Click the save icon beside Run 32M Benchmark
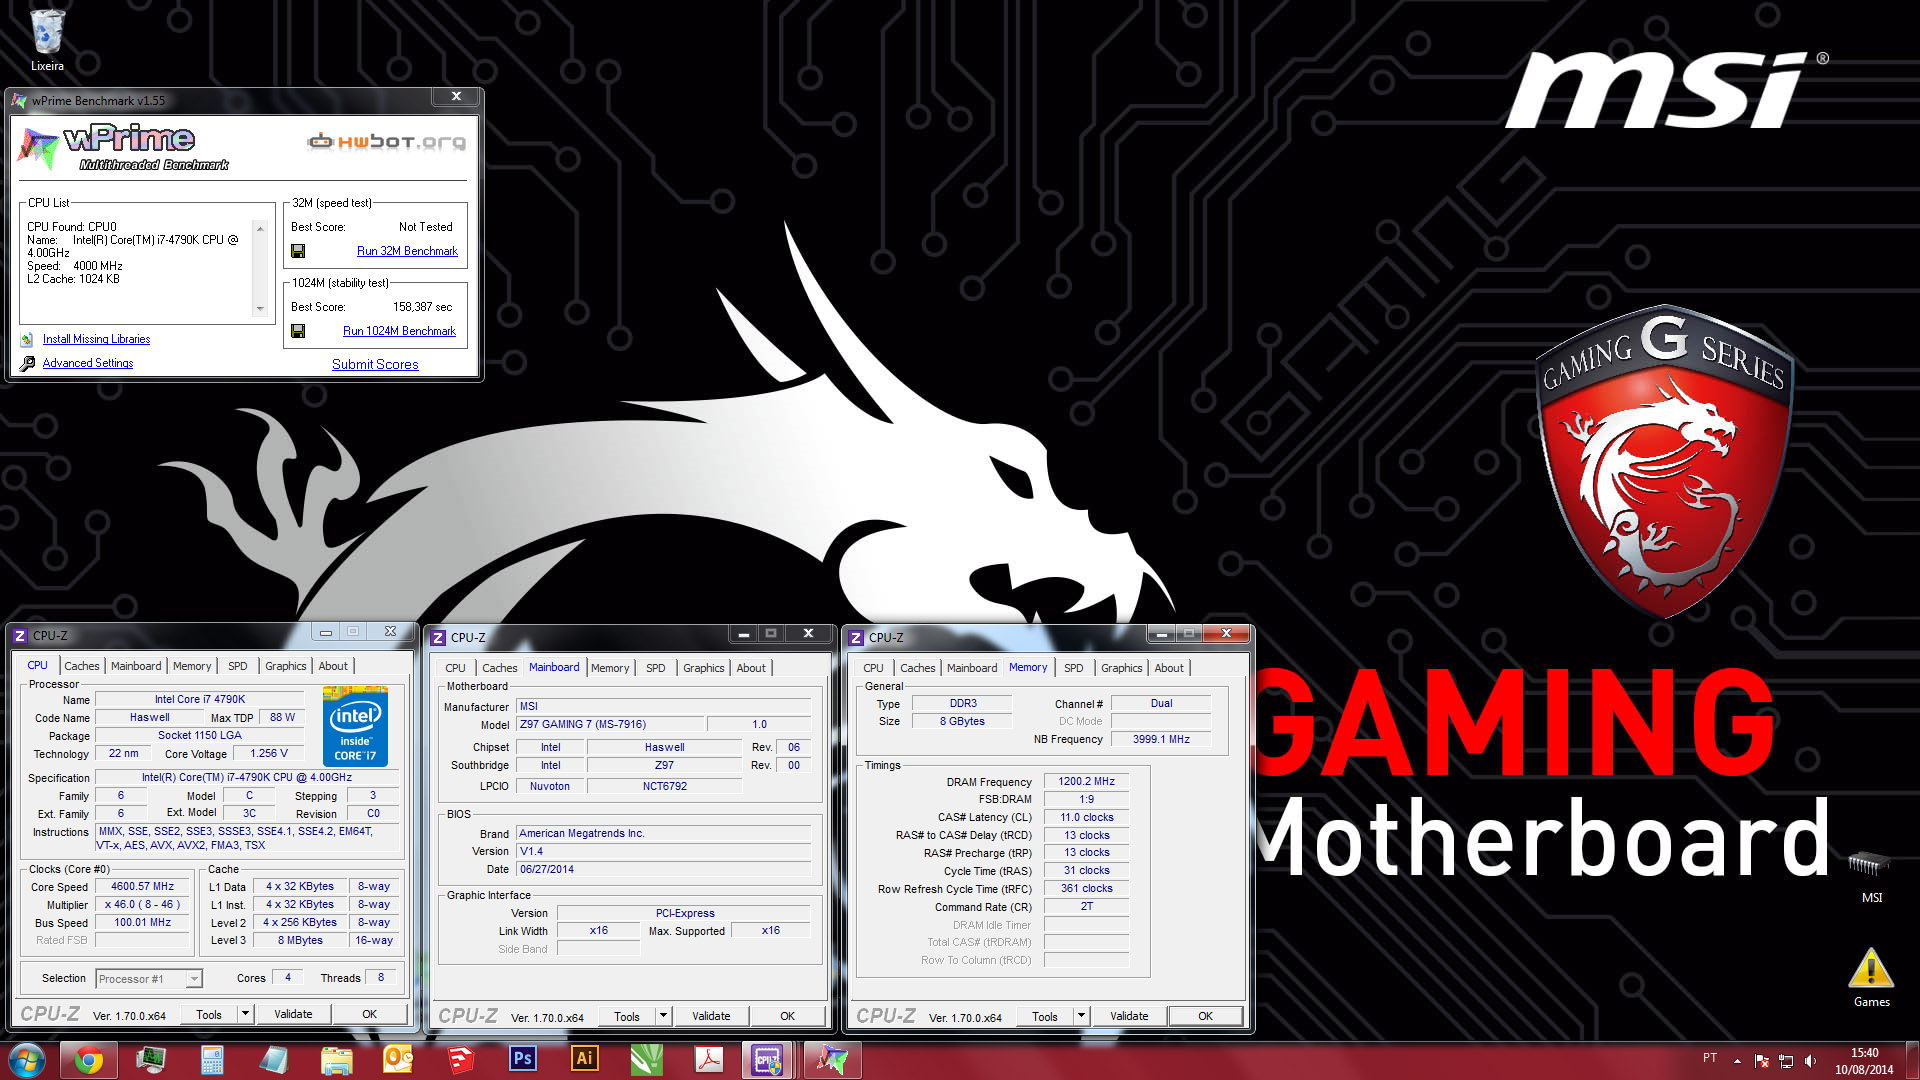1920x1080 pixels. pyautogui.click(x=298, y=251)
